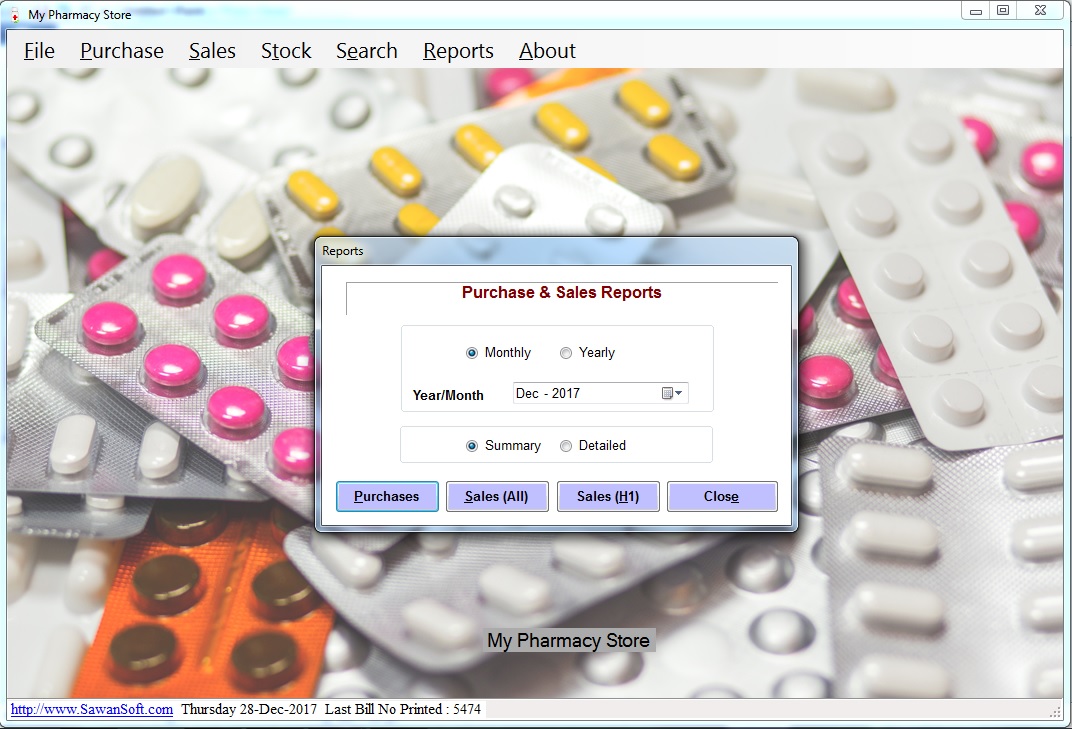The image size is (1072, 729).
Task: Expand the Stock menu
Action: pos(286,51)
